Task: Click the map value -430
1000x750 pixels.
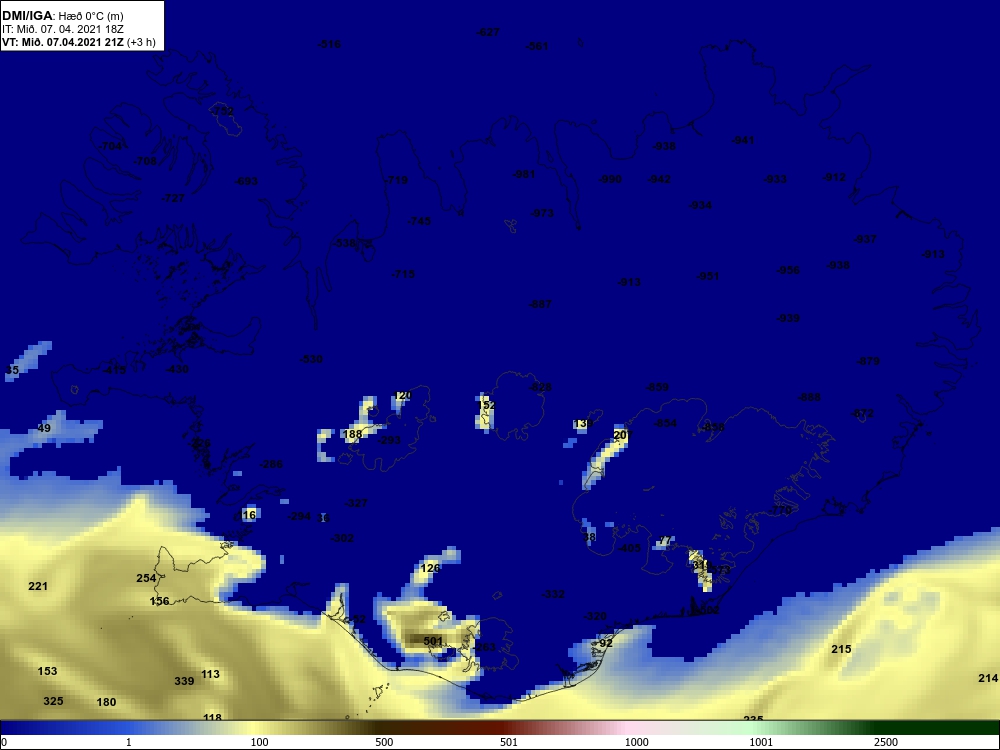Action: point(177,369)
